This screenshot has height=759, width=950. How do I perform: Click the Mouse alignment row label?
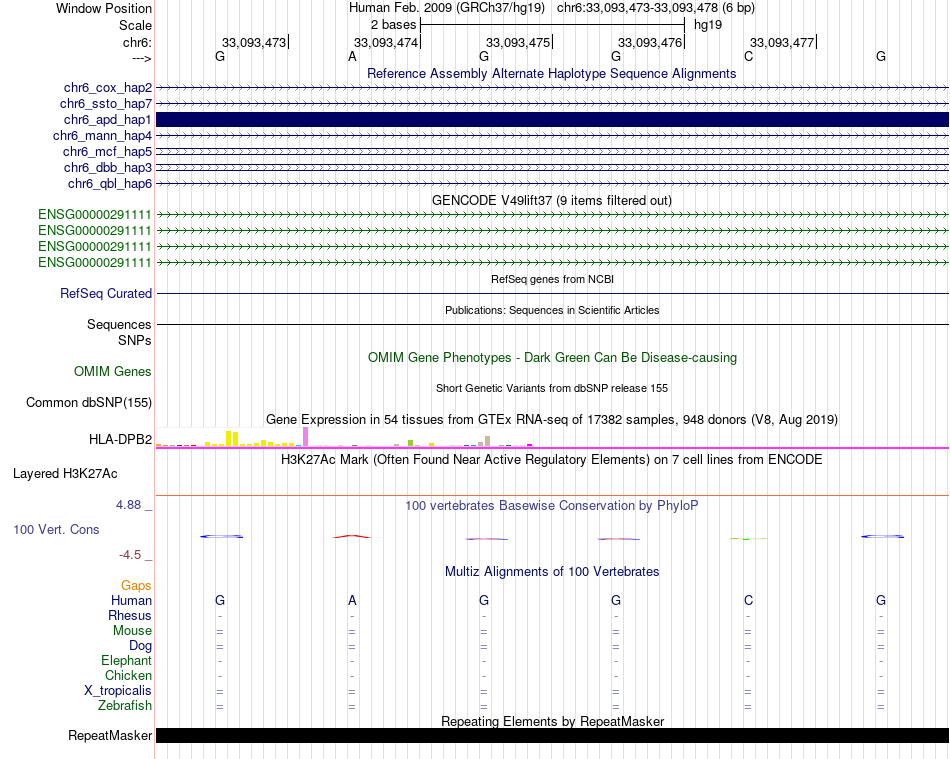[132, 631]
